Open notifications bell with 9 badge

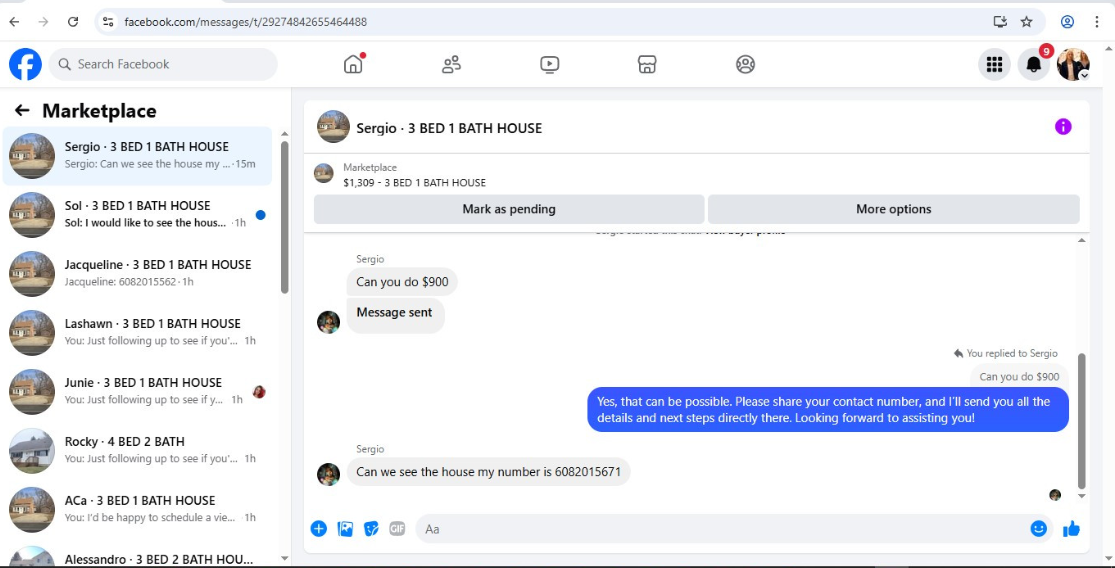1034,65
